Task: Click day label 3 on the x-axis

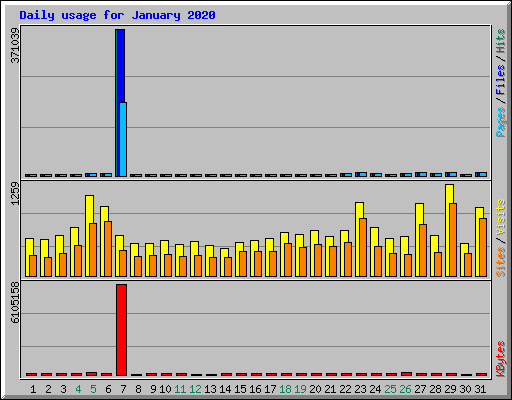Action: tap(63, 389)
